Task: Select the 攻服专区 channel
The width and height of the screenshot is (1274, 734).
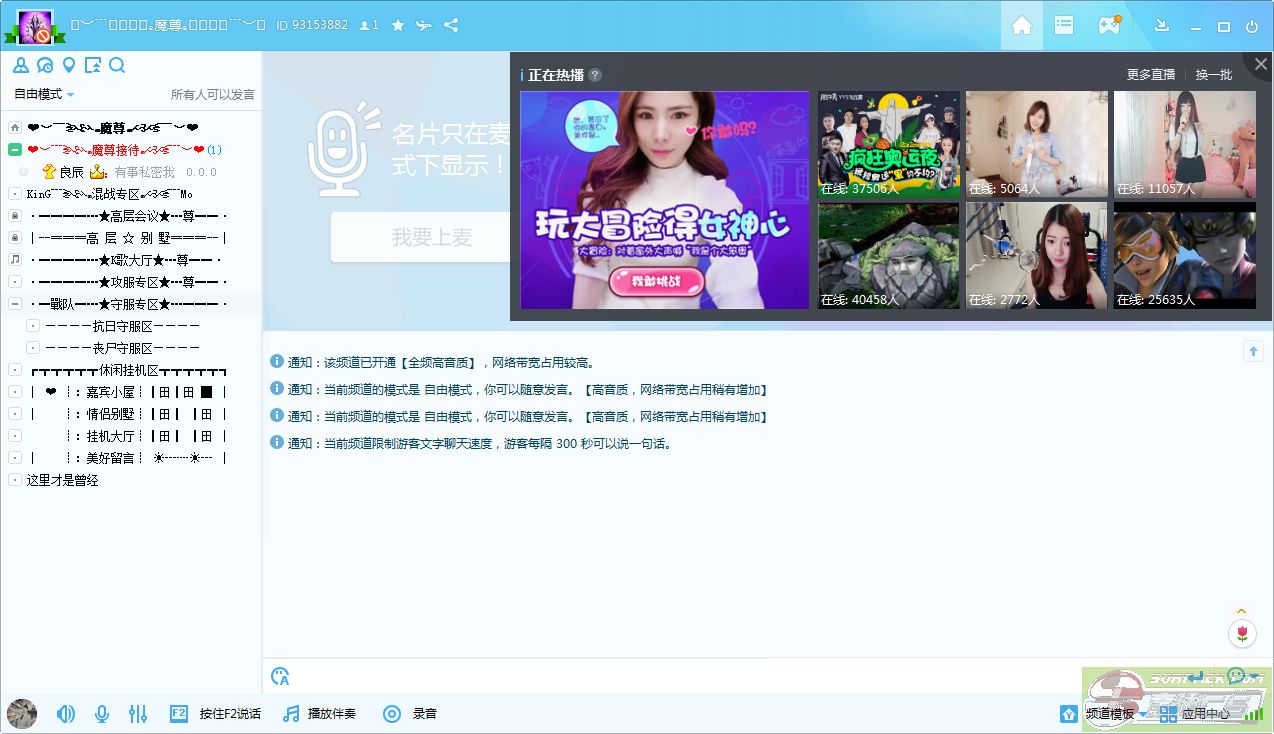Action: (130, 282)
